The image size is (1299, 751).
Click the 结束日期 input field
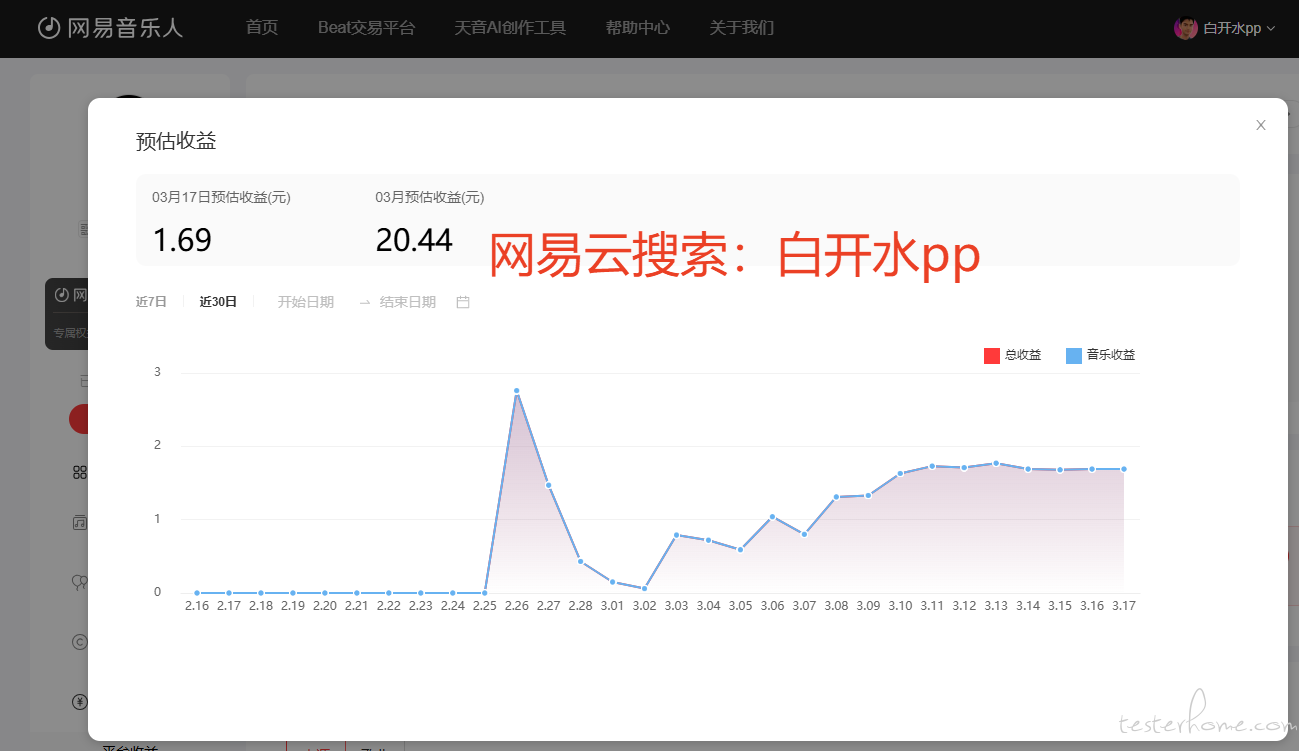[x=408, y=302]
